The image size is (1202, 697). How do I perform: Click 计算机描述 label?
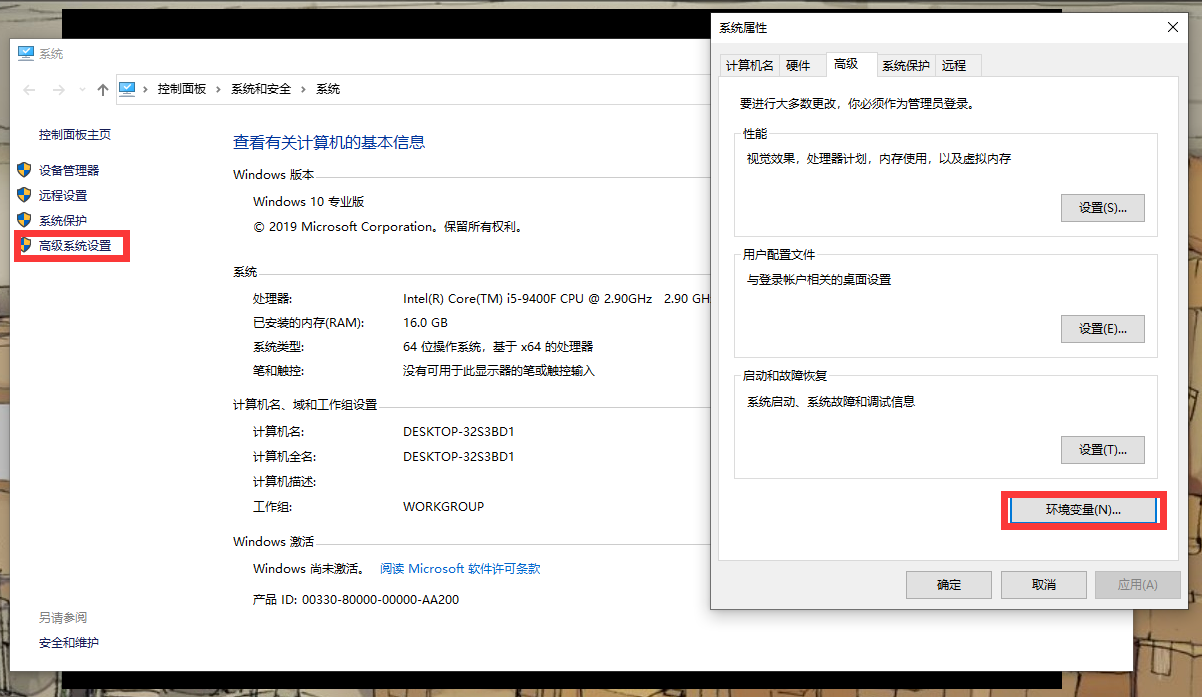[285, 481]
